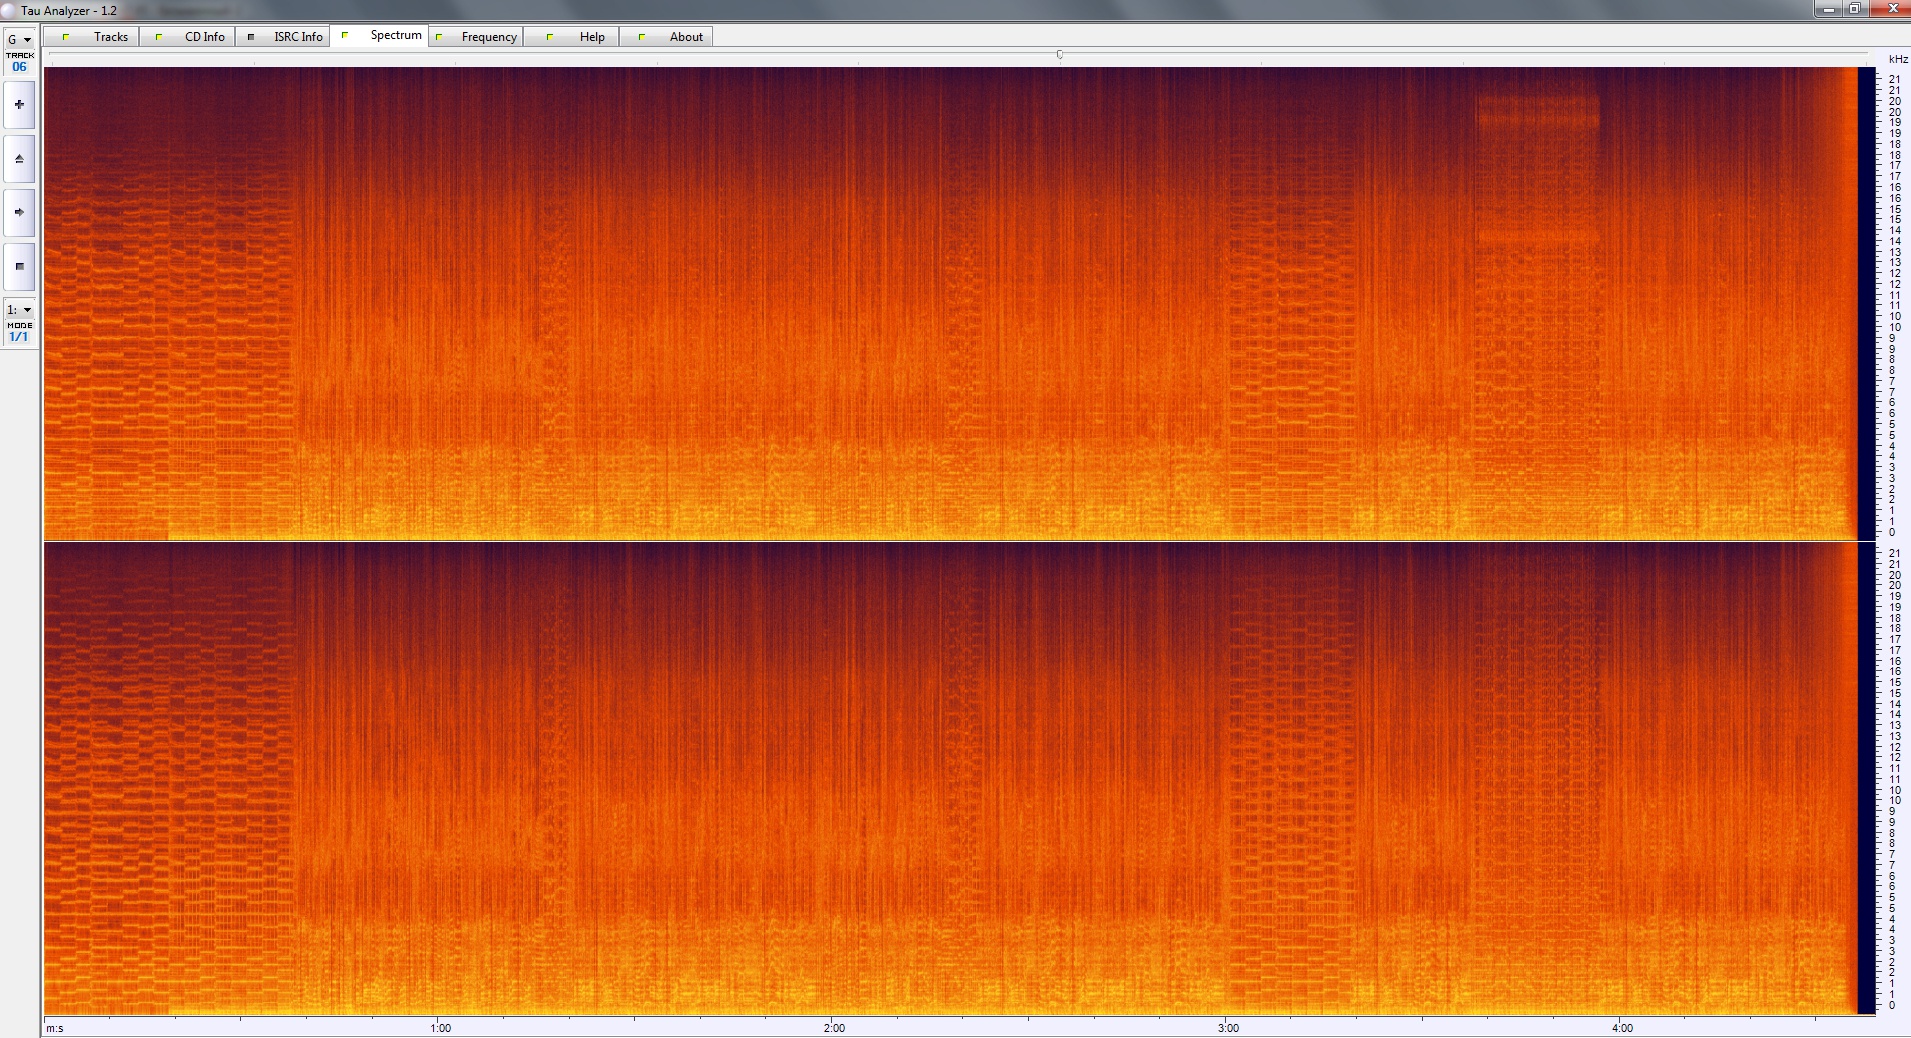1911x1038 pixels.
Task: Click the position slider handle above spectrogram
Action: 1059,55
